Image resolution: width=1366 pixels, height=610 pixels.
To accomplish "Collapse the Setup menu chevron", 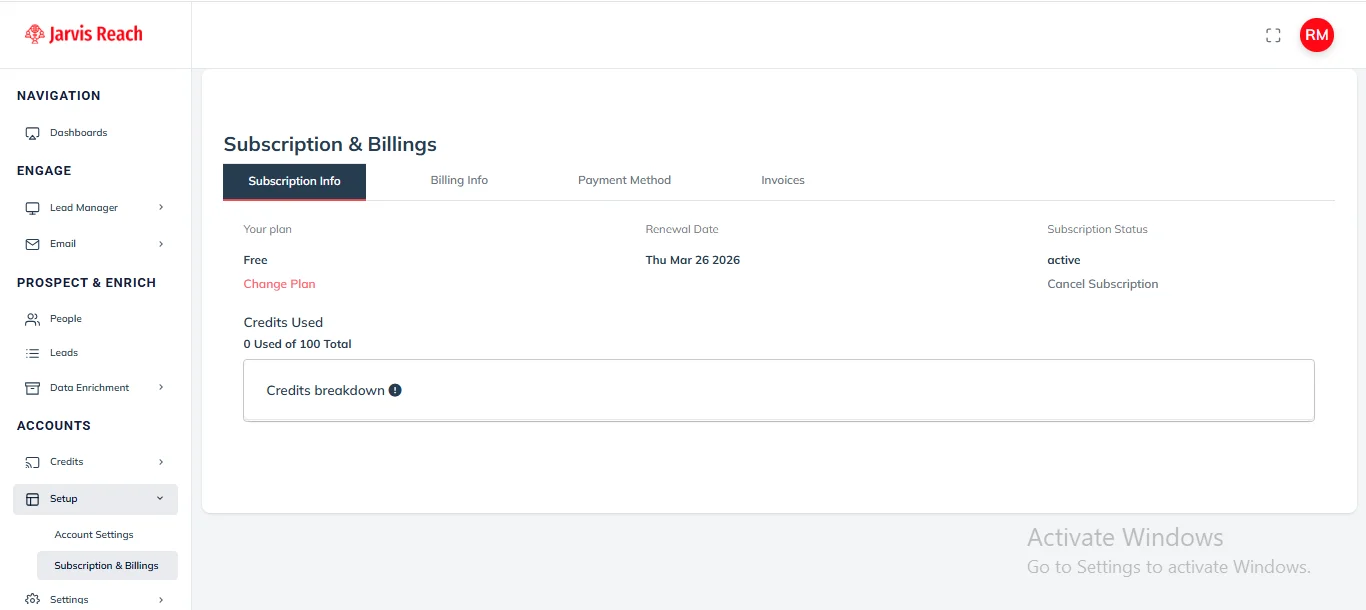I will [x=160, y=498].
